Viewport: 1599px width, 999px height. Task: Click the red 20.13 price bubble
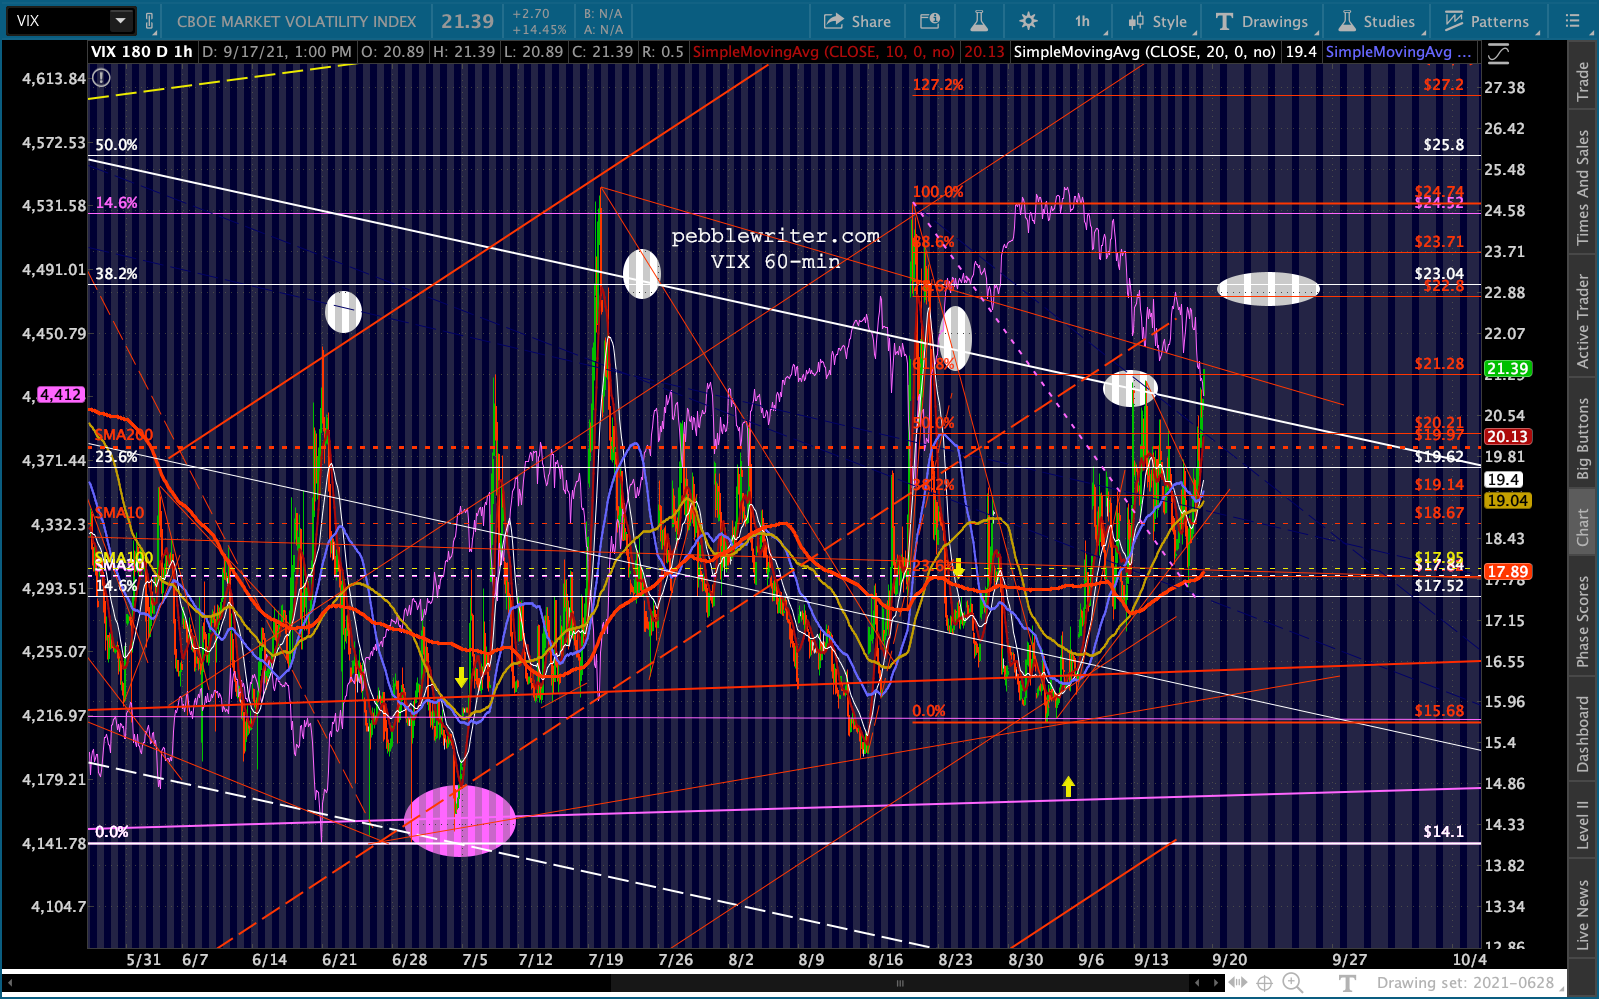tap(1507, 436)
